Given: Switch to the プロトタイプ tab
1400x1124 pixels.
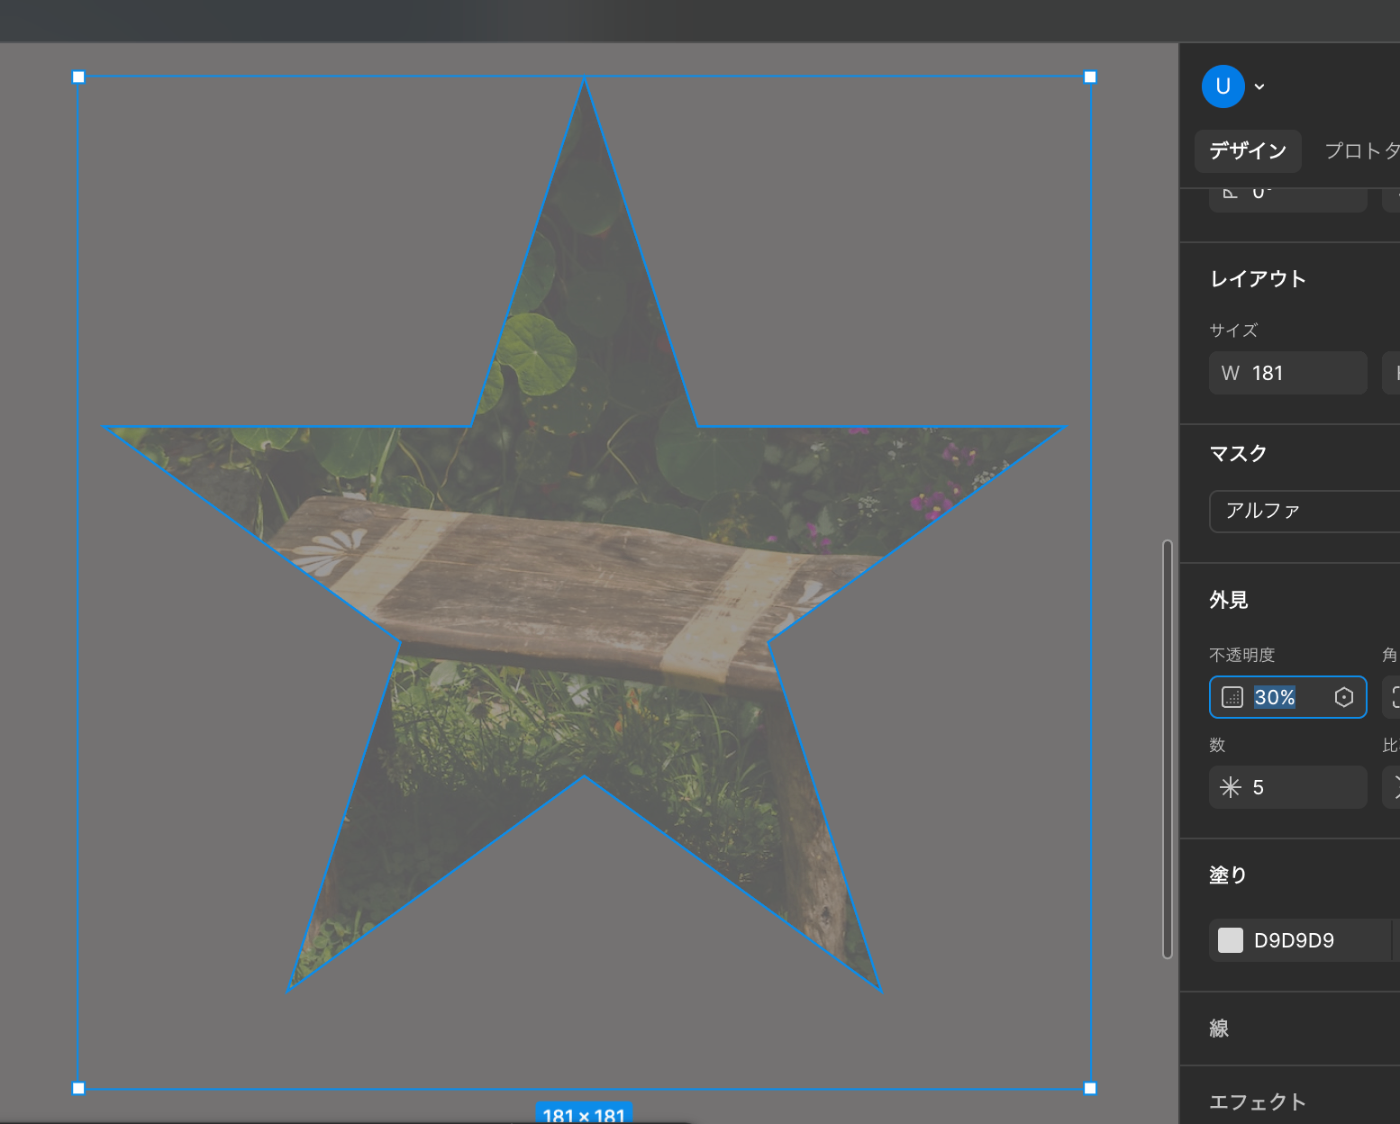Looking at the screenshot, I should pos(1362,151).
